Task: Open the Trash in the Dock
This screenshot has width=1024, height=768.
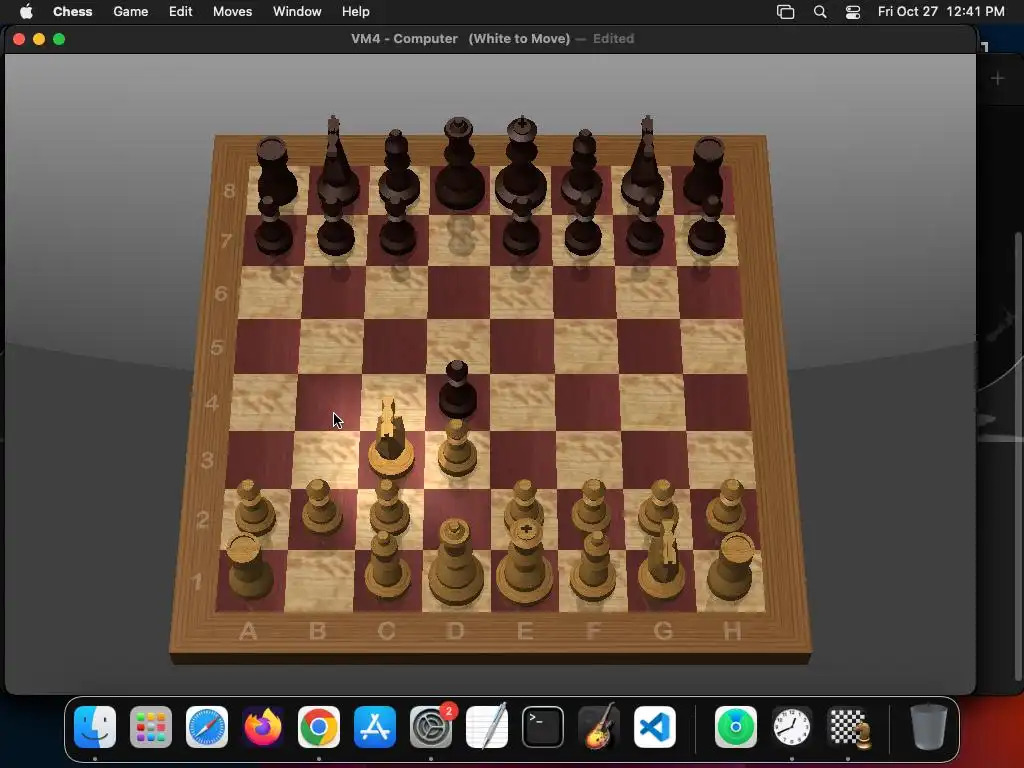Action: 929,727
